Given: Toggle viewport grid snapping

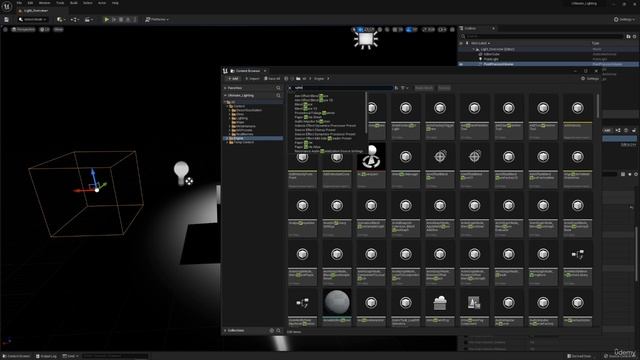Looking at the screenshot, I should point(394,29).
